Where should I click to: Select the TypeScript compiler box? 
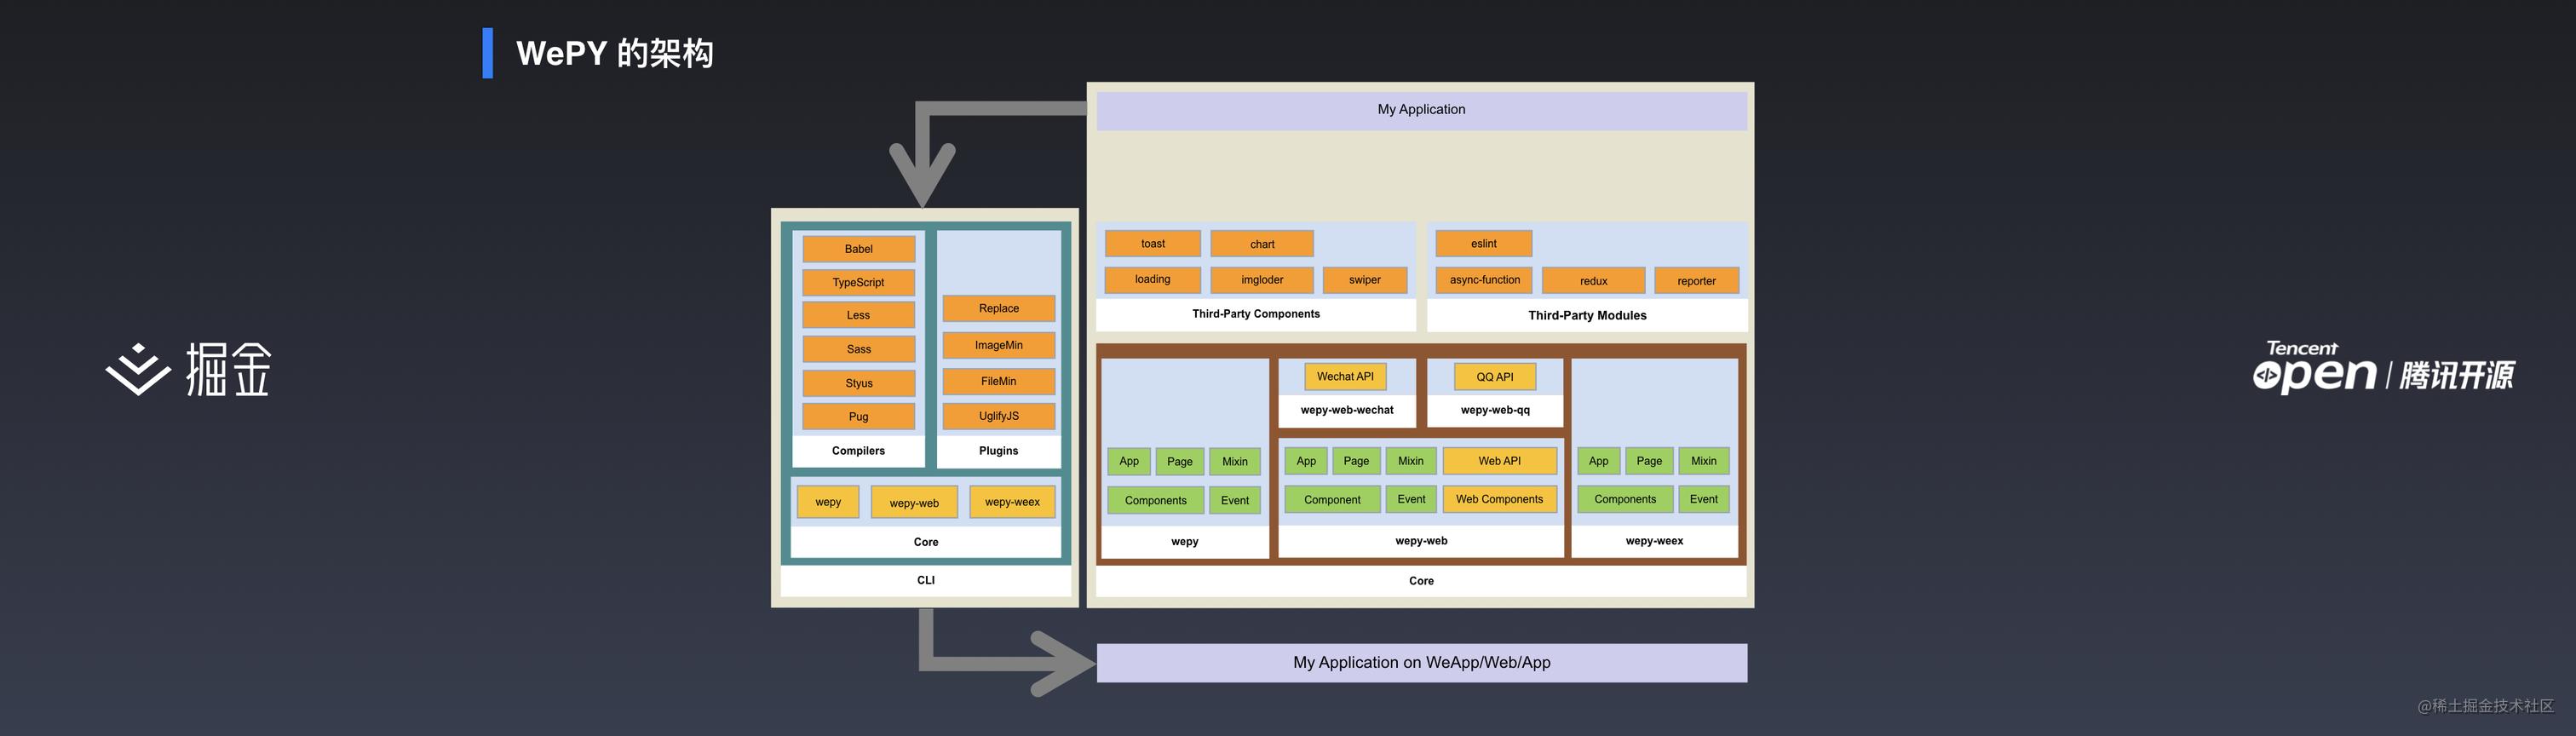(858, 282)
